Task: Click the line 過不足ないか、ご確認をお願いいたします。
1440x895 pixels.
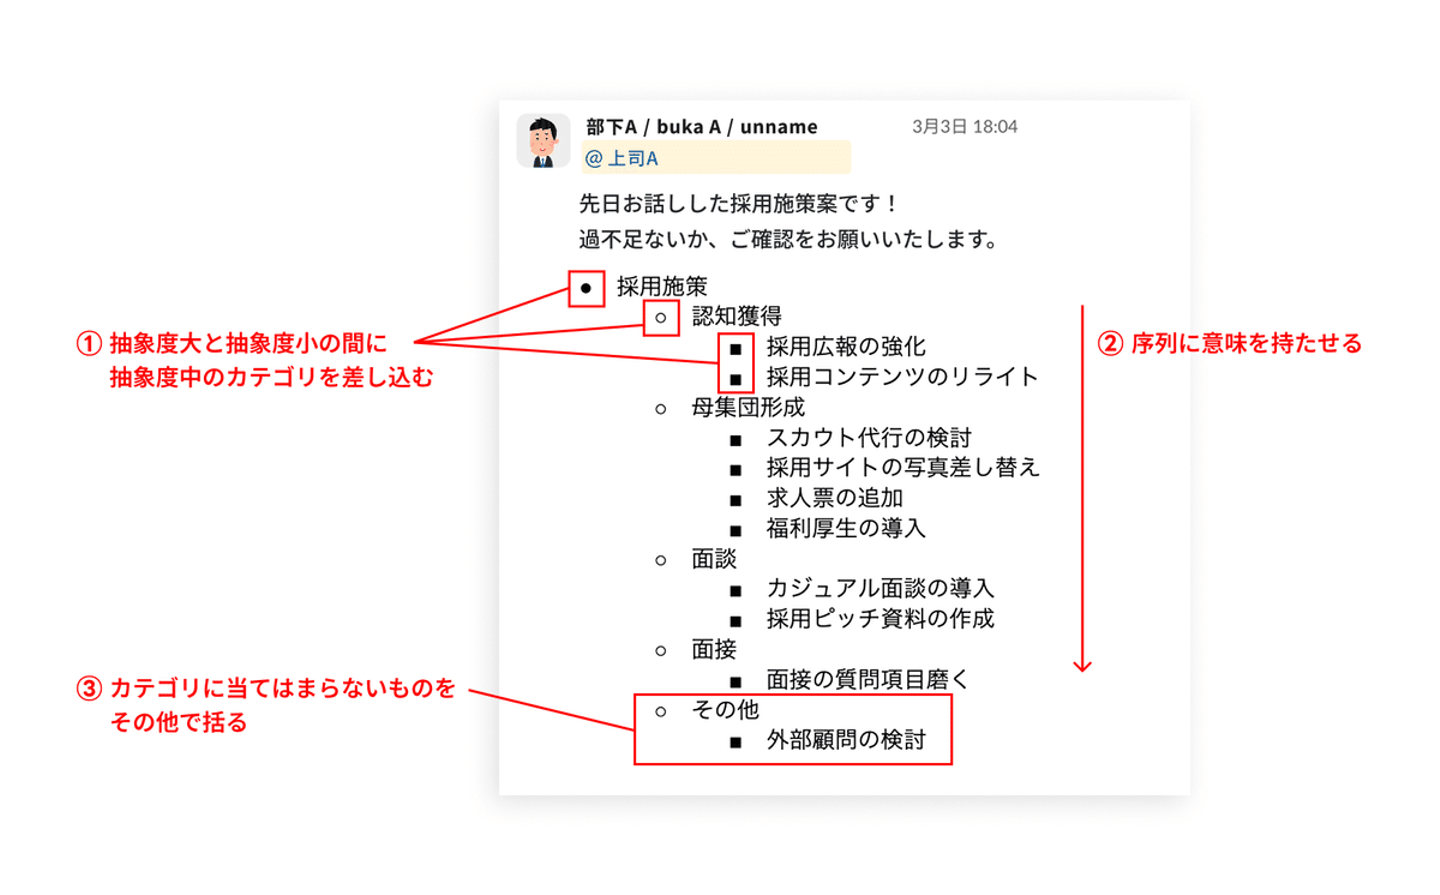Action: tap(790, 240)
